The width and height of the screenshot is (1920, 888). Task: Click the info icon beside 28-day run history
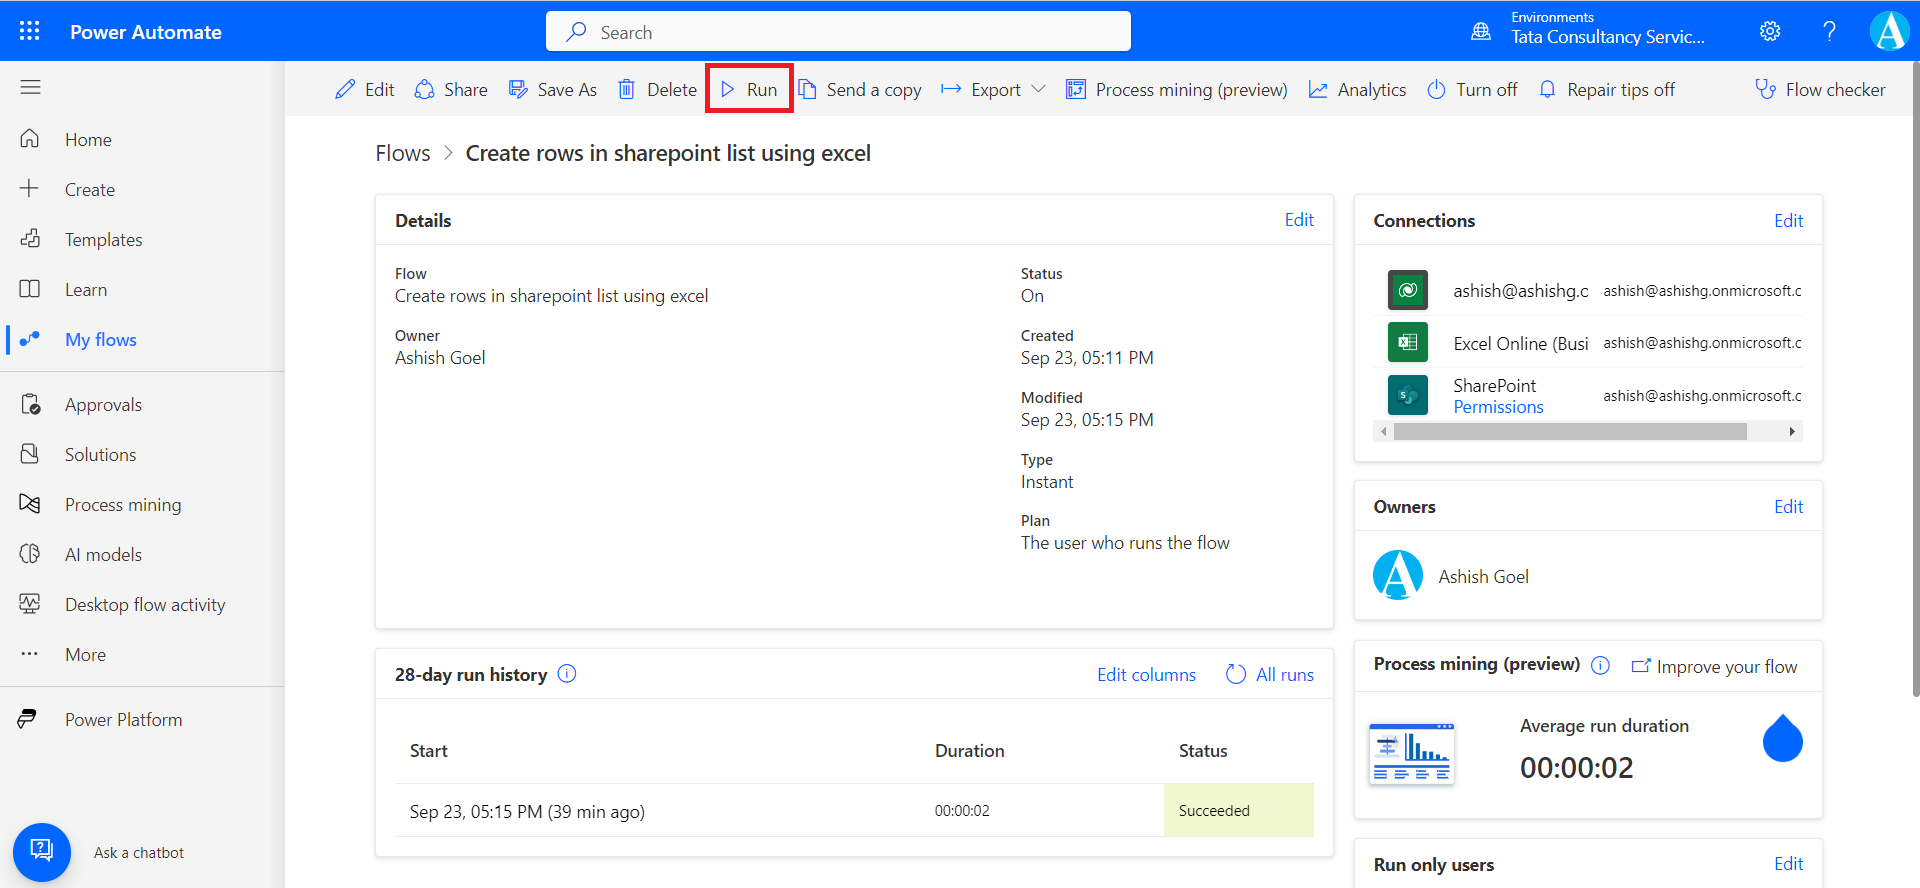pyautogui.click(x=567, y=674)
